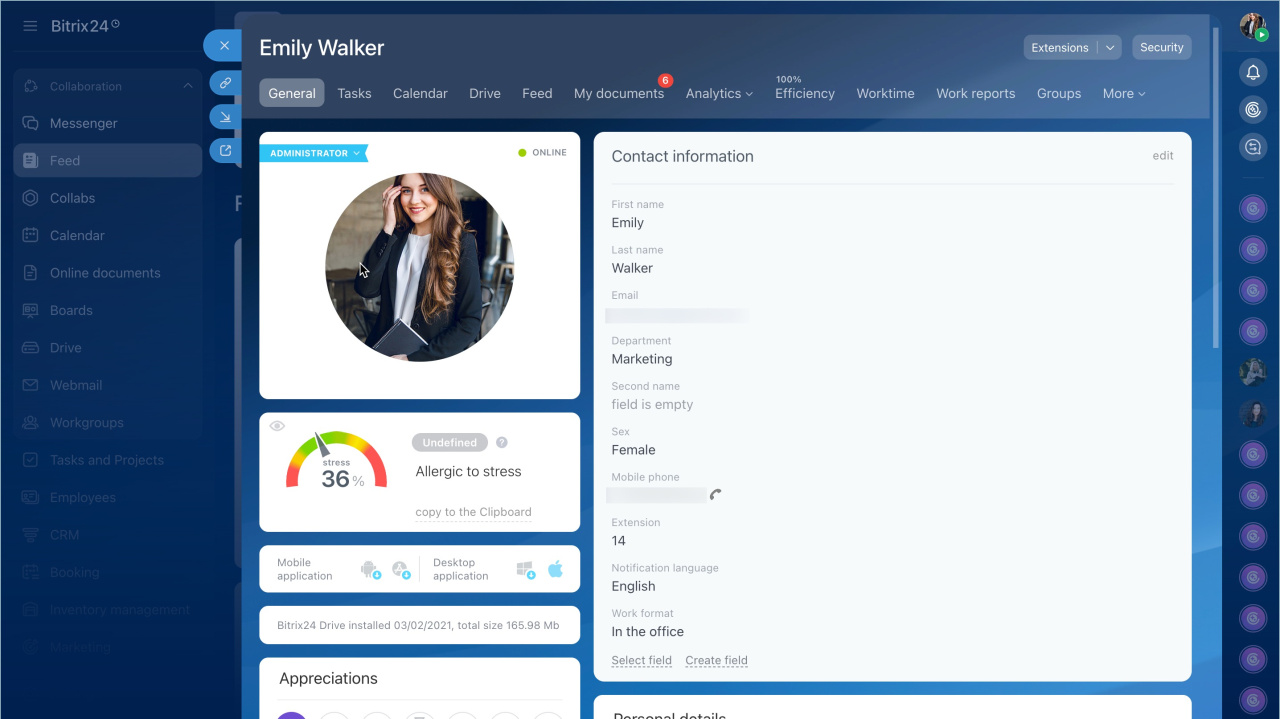Download the Android mobile application

point(370,569)
